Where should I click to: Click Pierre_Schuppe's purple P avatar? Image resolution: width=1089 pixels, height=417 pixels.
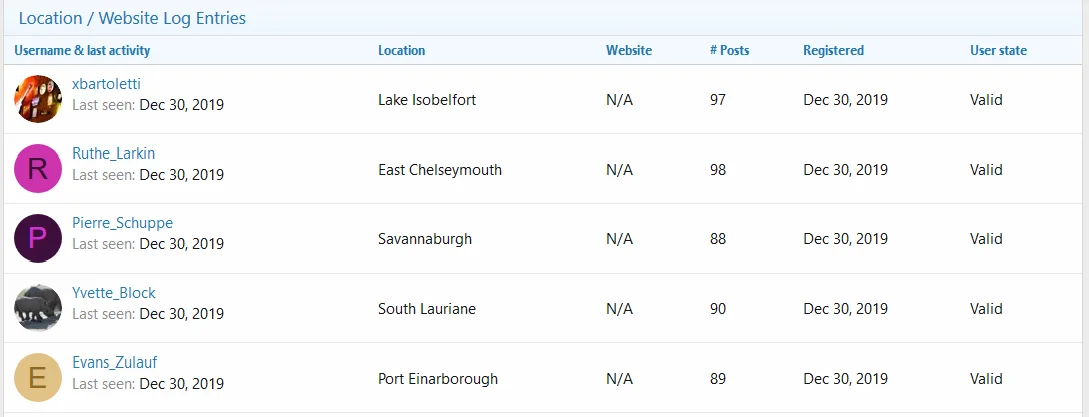(38, 238)
